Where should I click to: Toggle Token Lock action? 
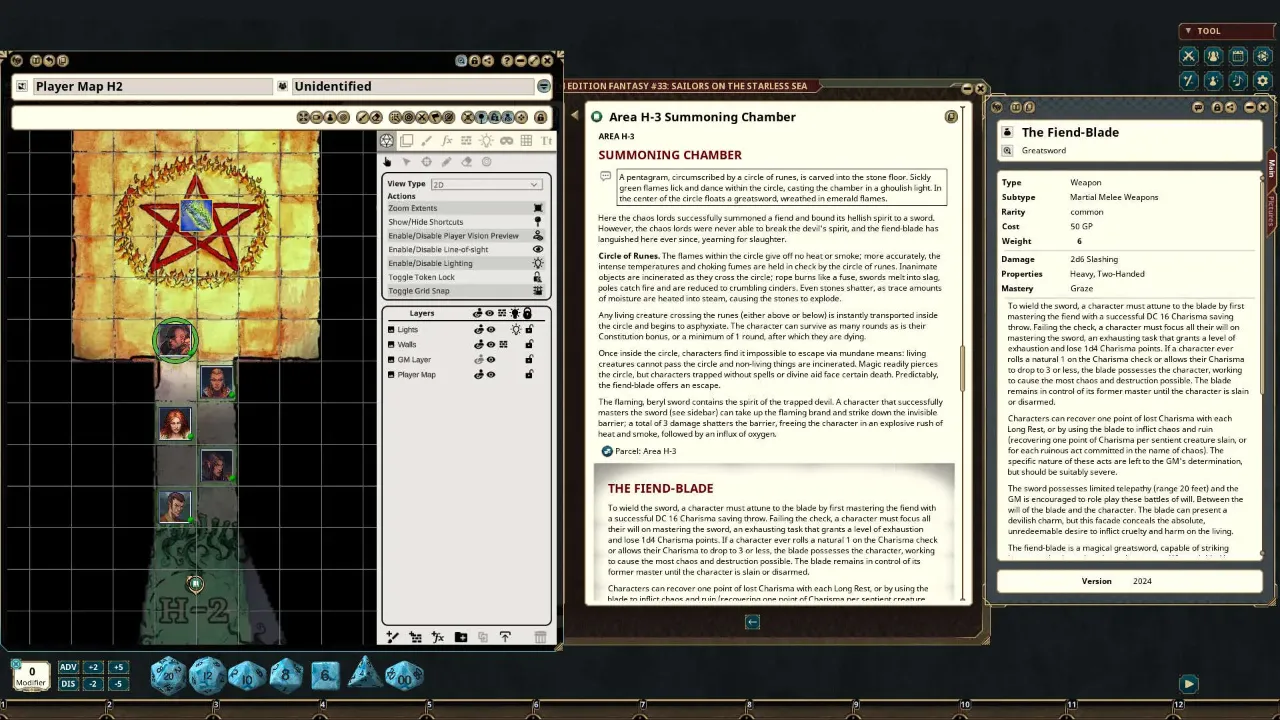coord(465,277)
